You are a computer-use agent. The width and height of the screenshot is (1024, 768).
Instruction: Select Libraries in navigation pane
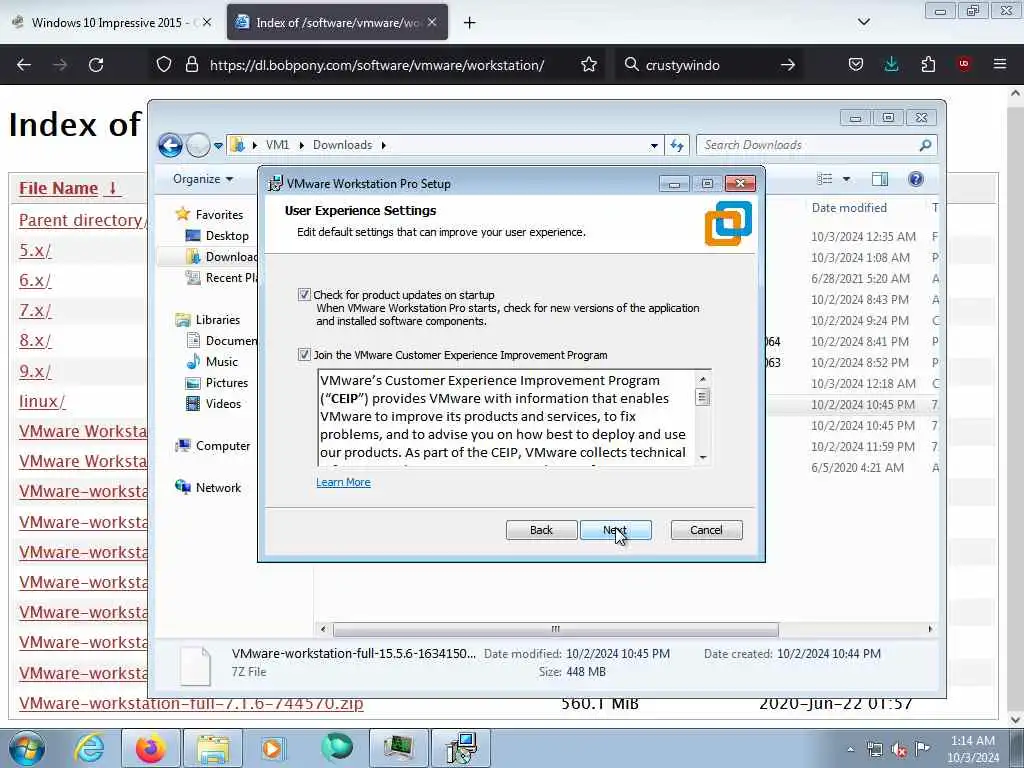click(217, 319)
